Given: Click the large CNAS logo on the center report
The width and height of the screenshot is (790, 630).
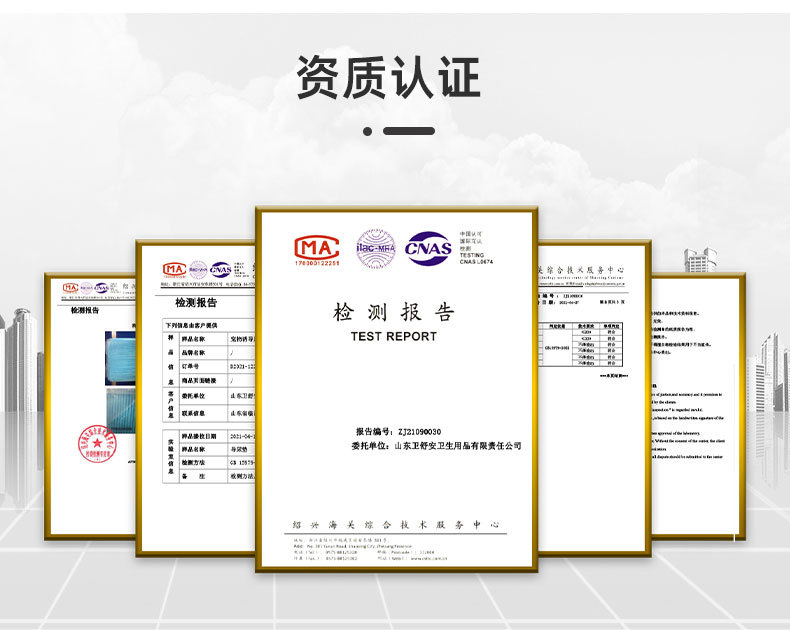Looking at the screenshot, I should tap(428, 248).
